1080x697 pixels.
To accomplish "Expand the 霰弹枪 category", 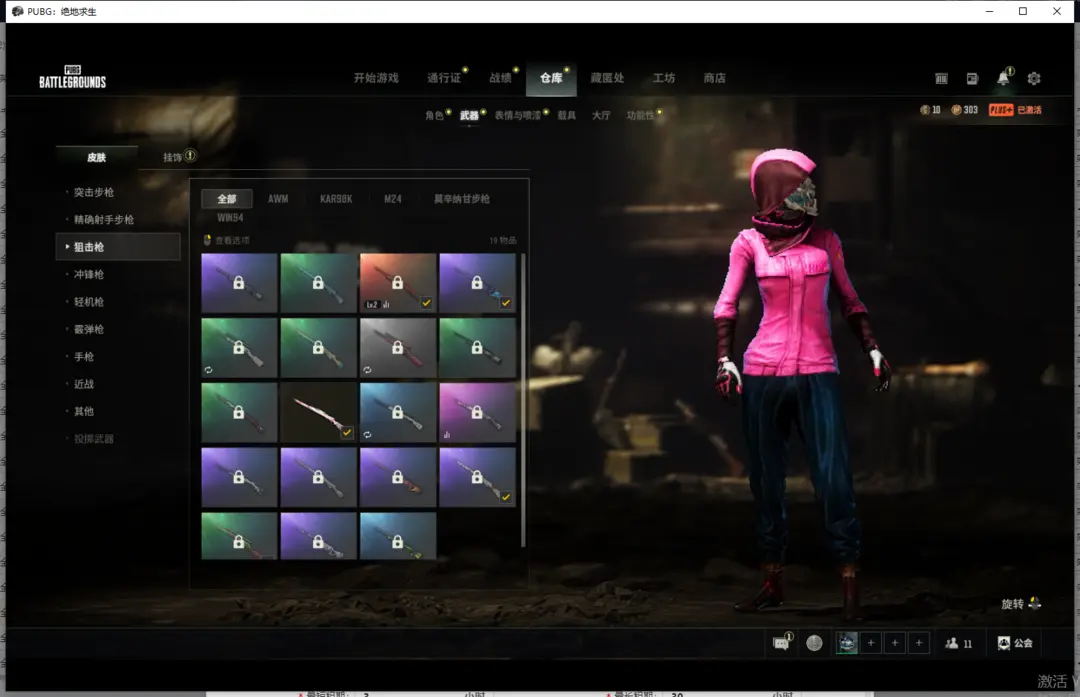I will click(x=89, y=329).
